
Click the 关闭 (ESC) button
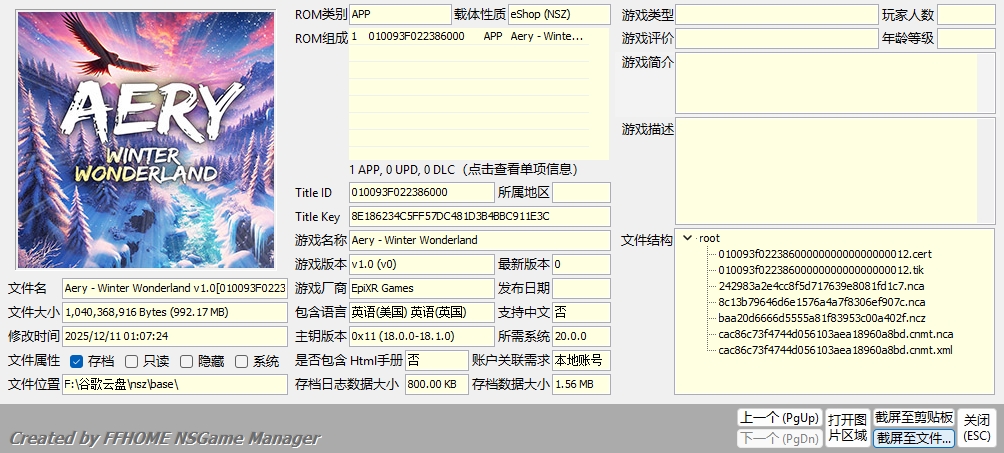[x=977, y=427]
